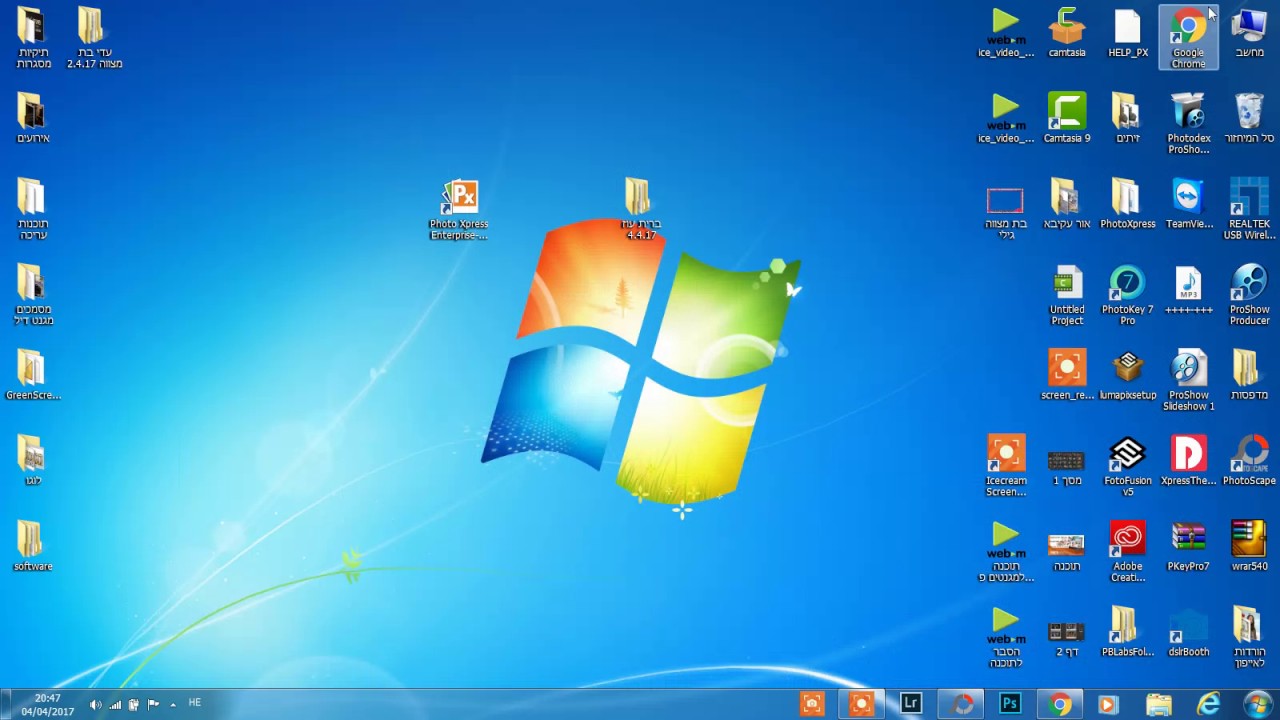This screenshot has width=1280, height=720.
Task: Open the GreenScre... folder
Action: click(x=33, y=375)
